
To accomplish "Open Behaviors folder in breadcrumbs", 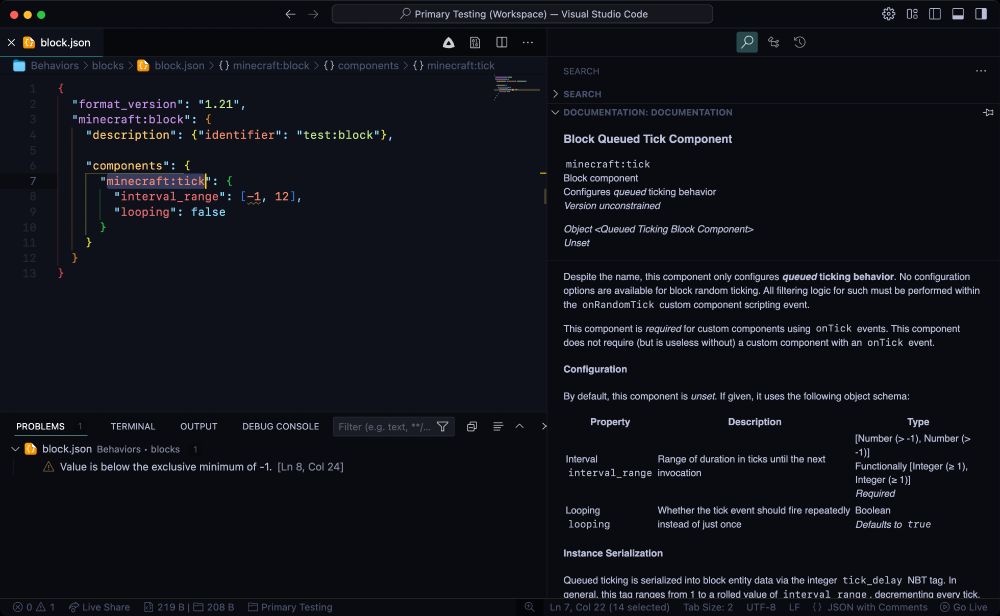I will [x=54, y=66].
